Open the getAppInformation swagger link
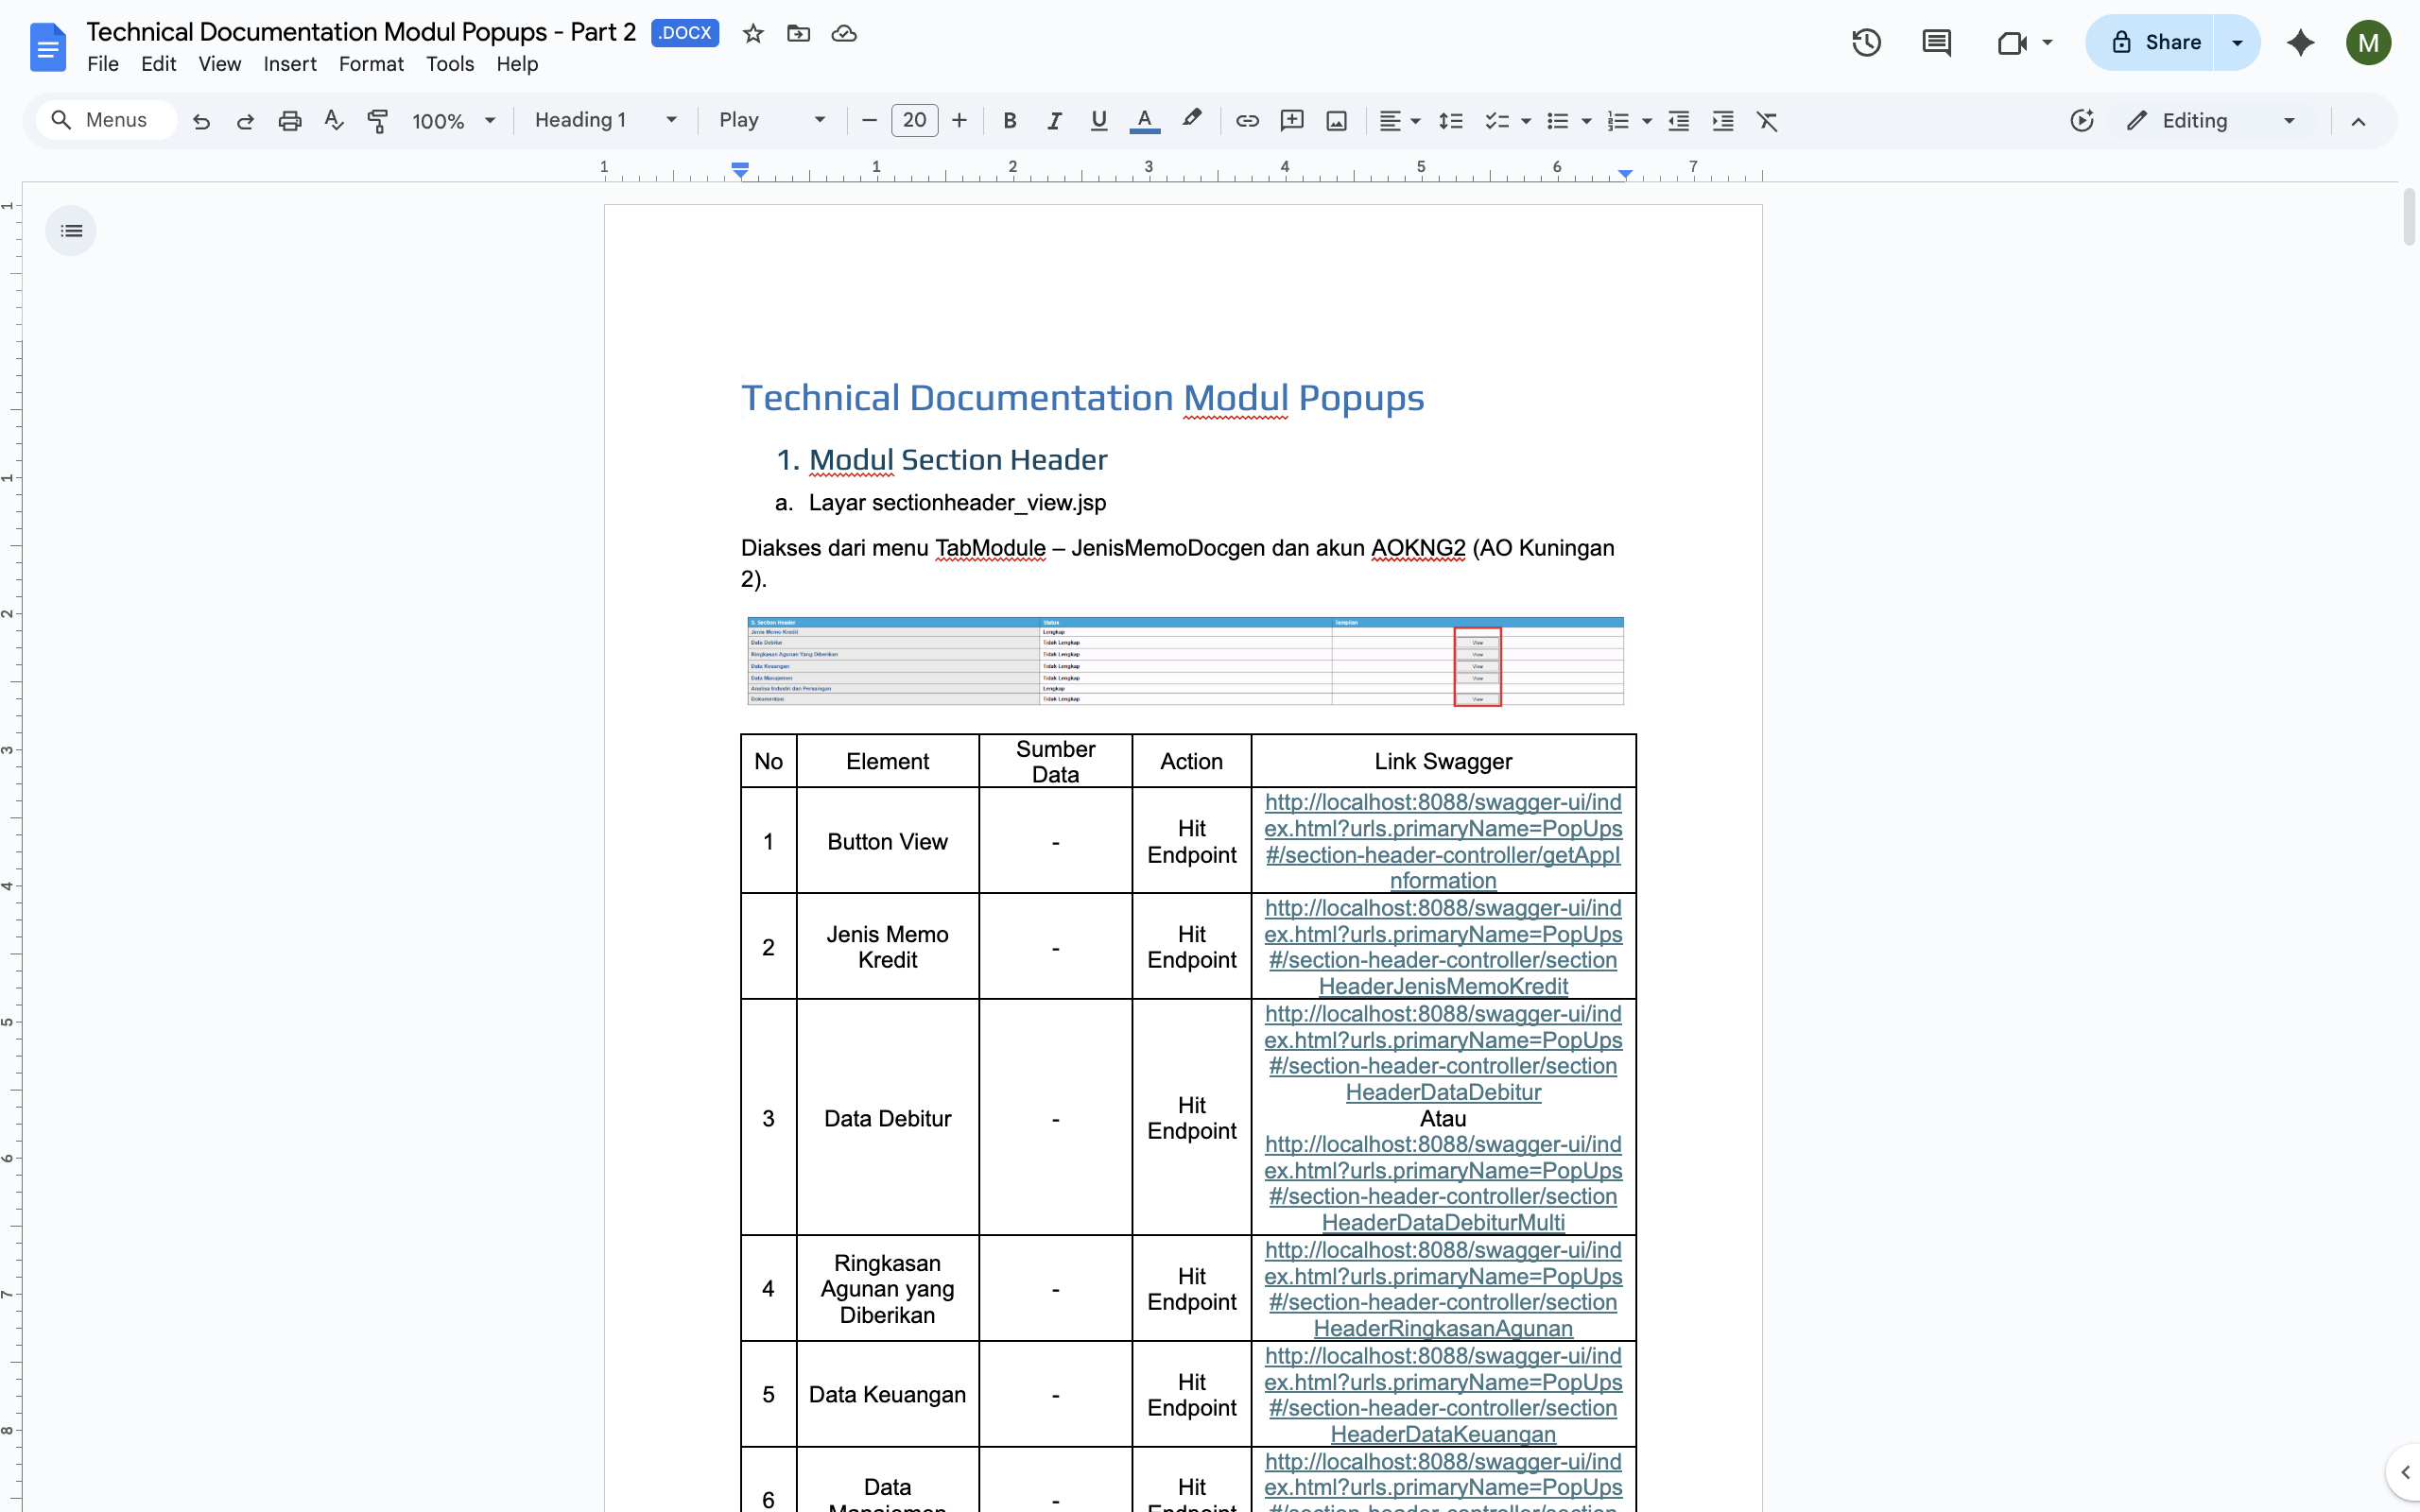This screenshot has width=2420, height=1512. [1442, 841]
